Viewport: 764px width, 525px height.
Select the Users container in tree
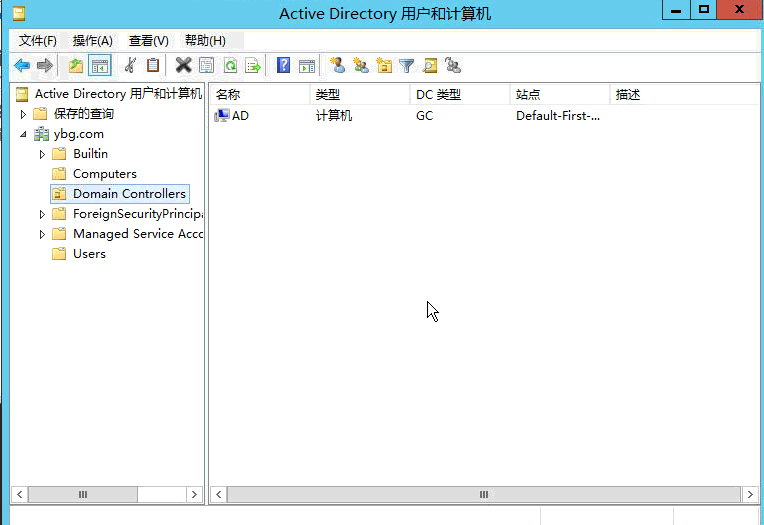89,254
